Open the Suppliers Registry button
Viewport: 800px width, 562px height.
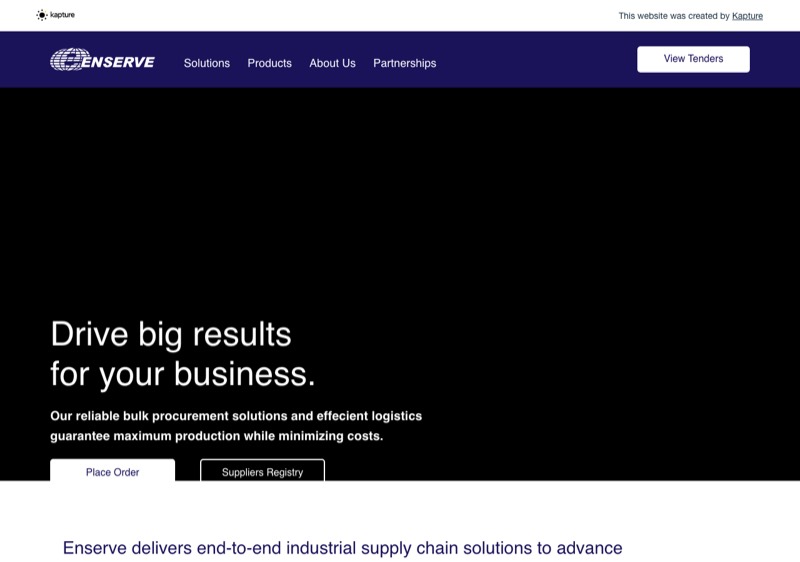coord(262,470)
